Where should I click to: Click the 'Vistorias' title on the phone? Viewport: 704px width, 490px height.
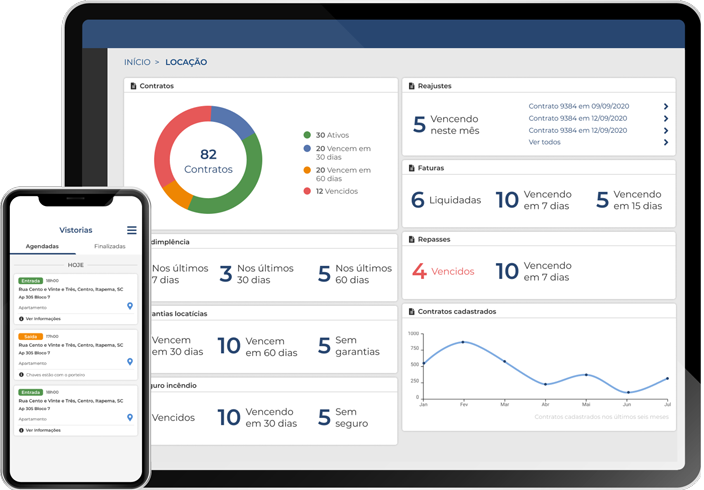point(76,230)
